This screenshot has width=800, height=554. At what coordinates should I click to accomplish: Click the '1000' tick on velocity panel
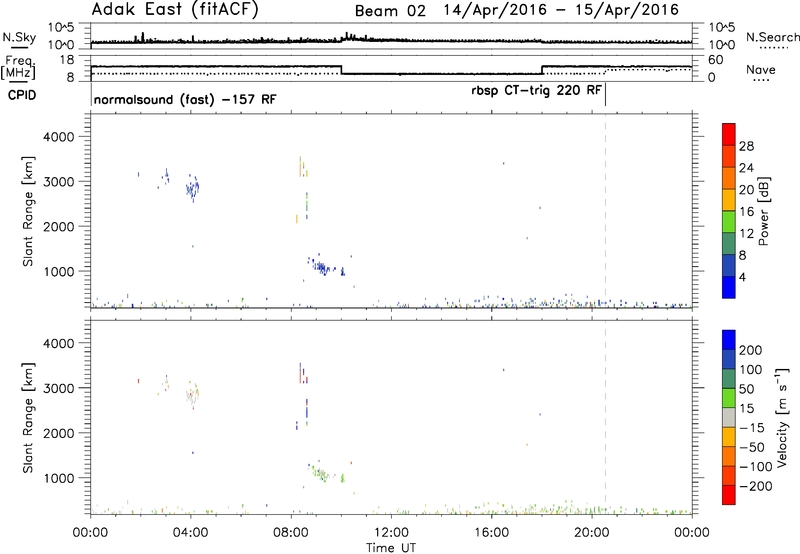(x=58, y=478)
